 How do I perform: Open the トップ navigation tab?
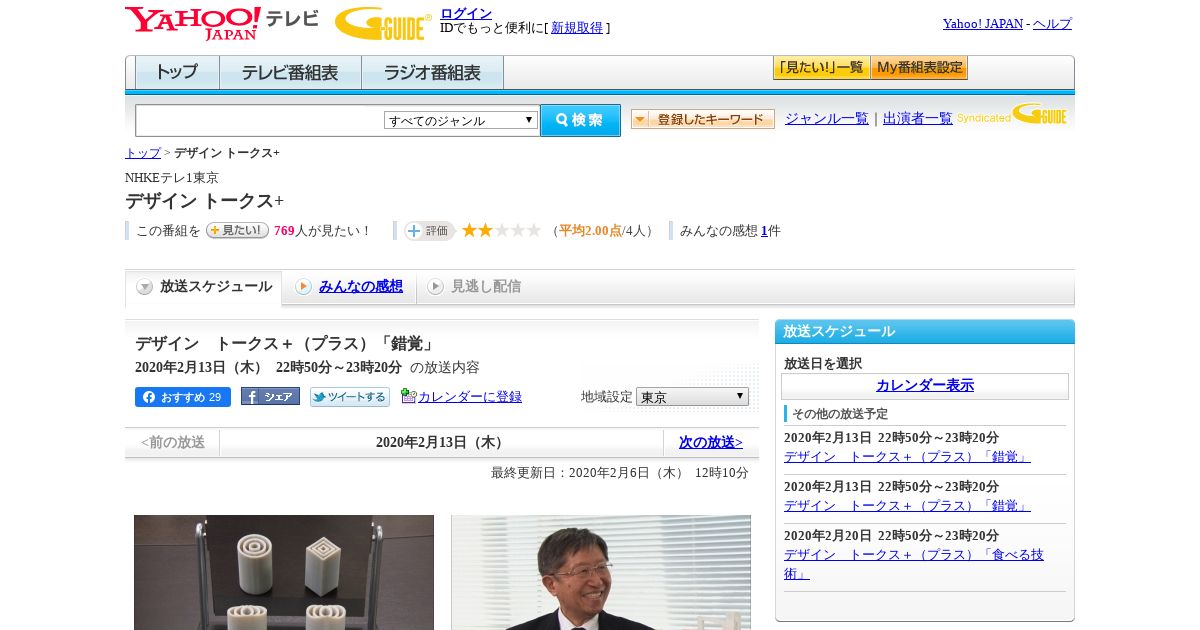[177, 73]
